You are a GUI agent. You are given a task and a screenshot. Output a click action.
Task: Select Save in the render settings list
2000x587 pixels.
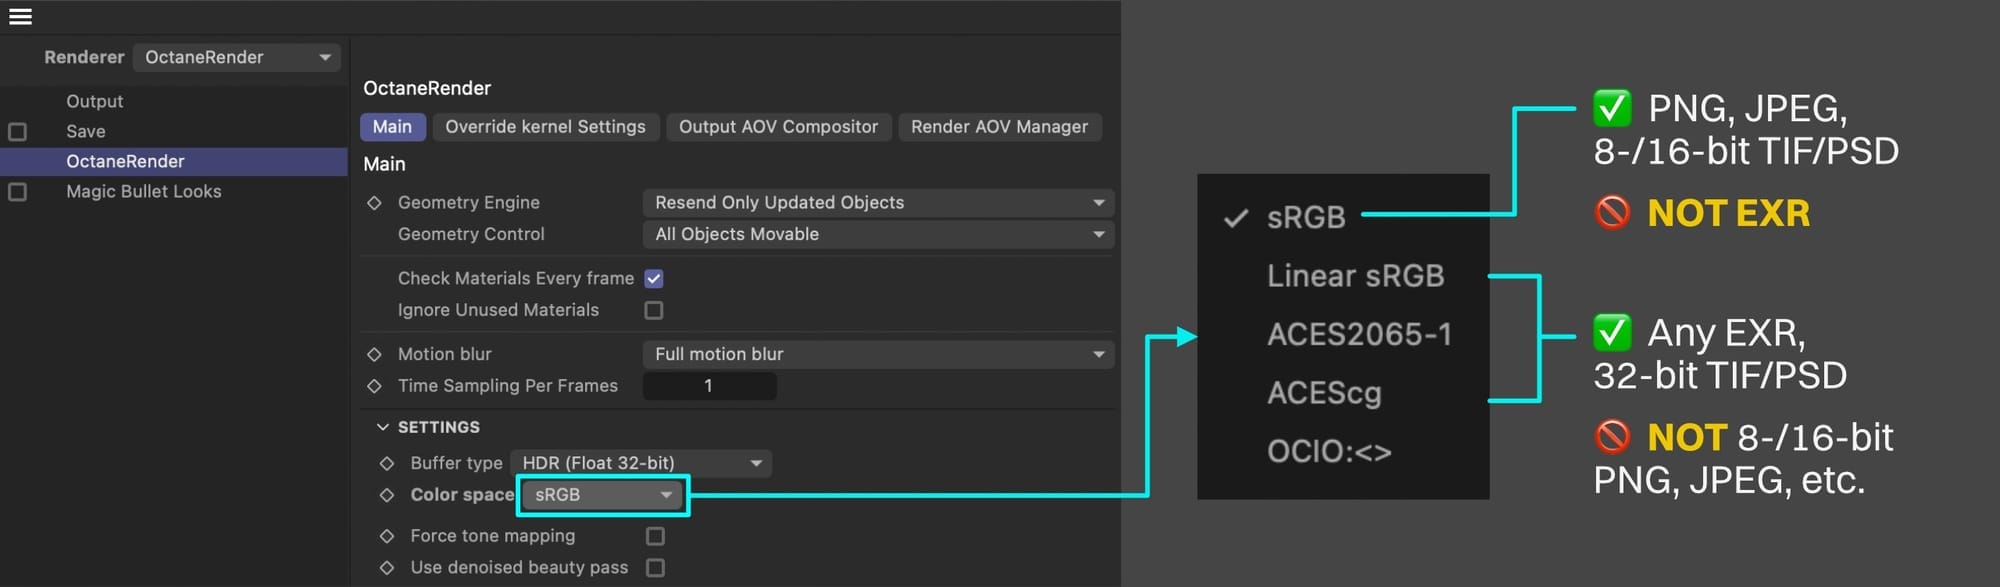tap(85, 131)
